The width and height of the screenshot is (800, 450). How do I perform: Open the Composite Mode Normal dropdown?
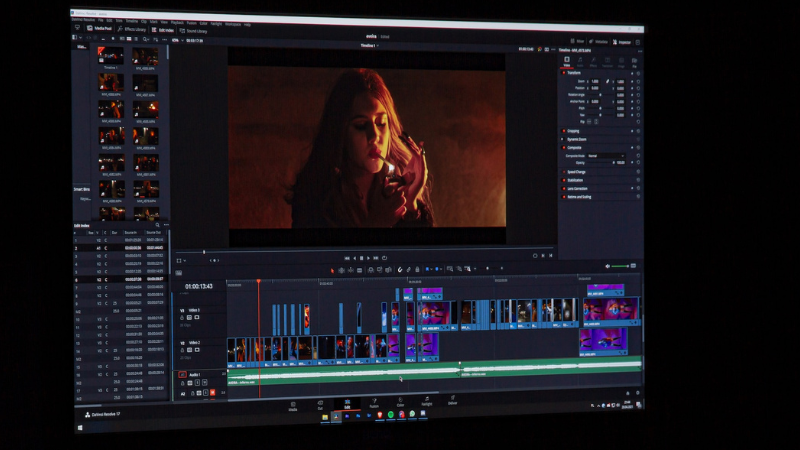(606, 156)
